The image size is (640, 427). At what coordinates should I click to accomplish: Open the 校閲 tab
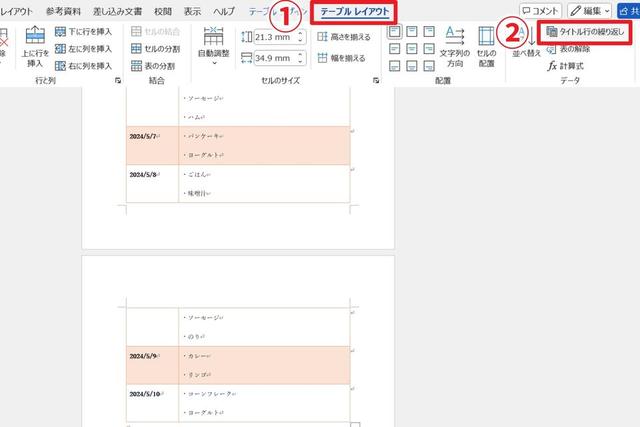pos(163,11)
